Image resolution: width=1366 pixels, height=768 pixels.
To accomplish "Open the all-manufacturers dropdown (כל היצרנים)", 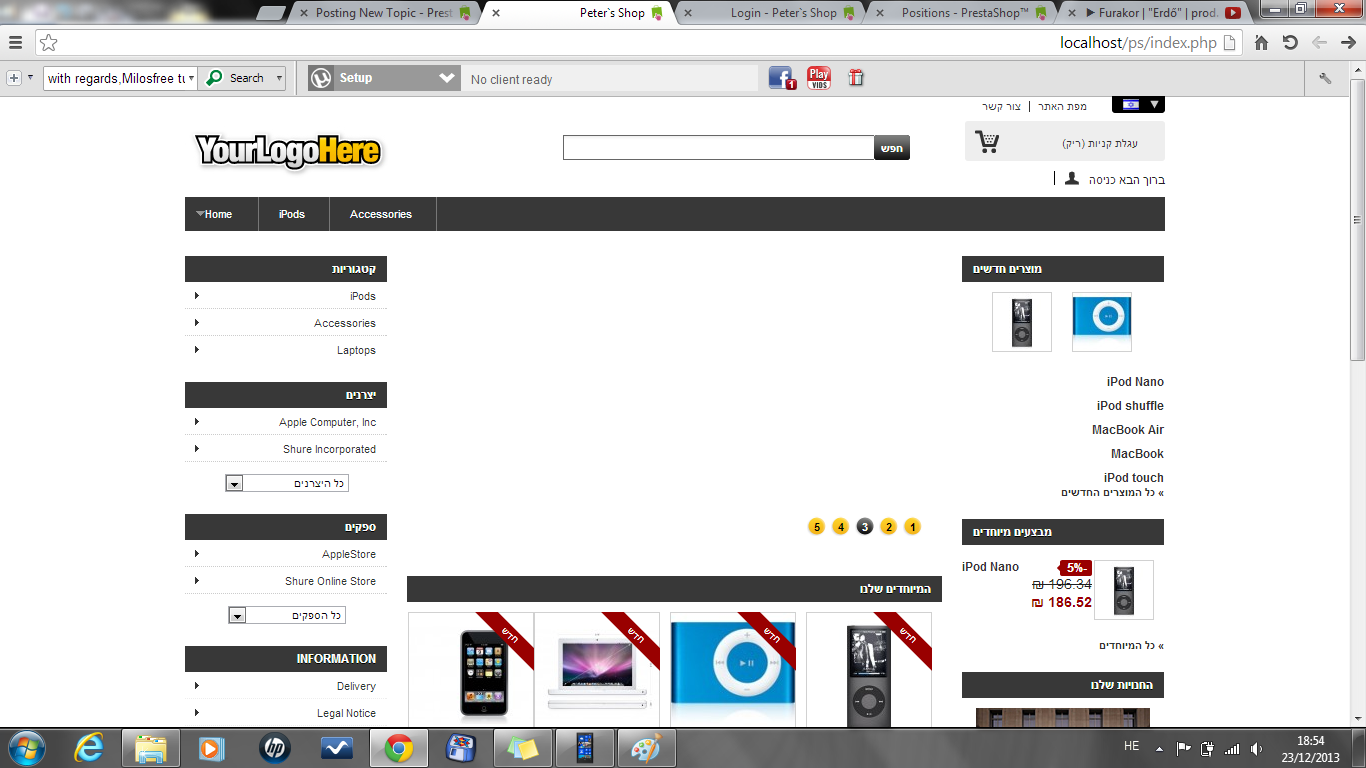I will 287,483.
